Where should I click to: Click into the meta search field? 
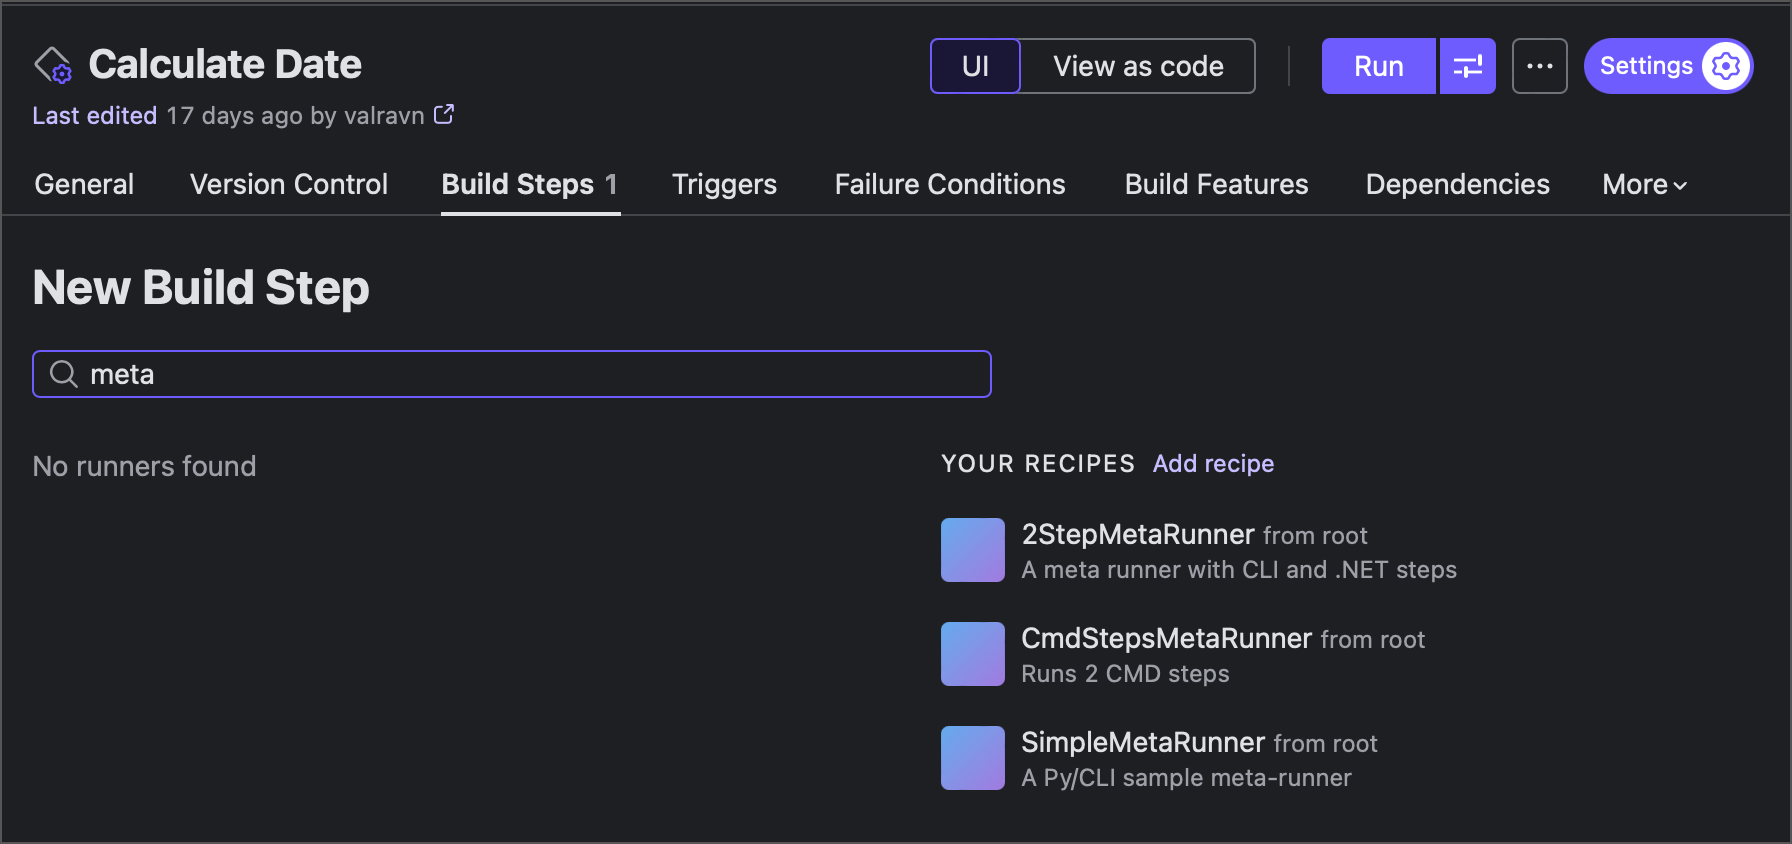(530, 374)
